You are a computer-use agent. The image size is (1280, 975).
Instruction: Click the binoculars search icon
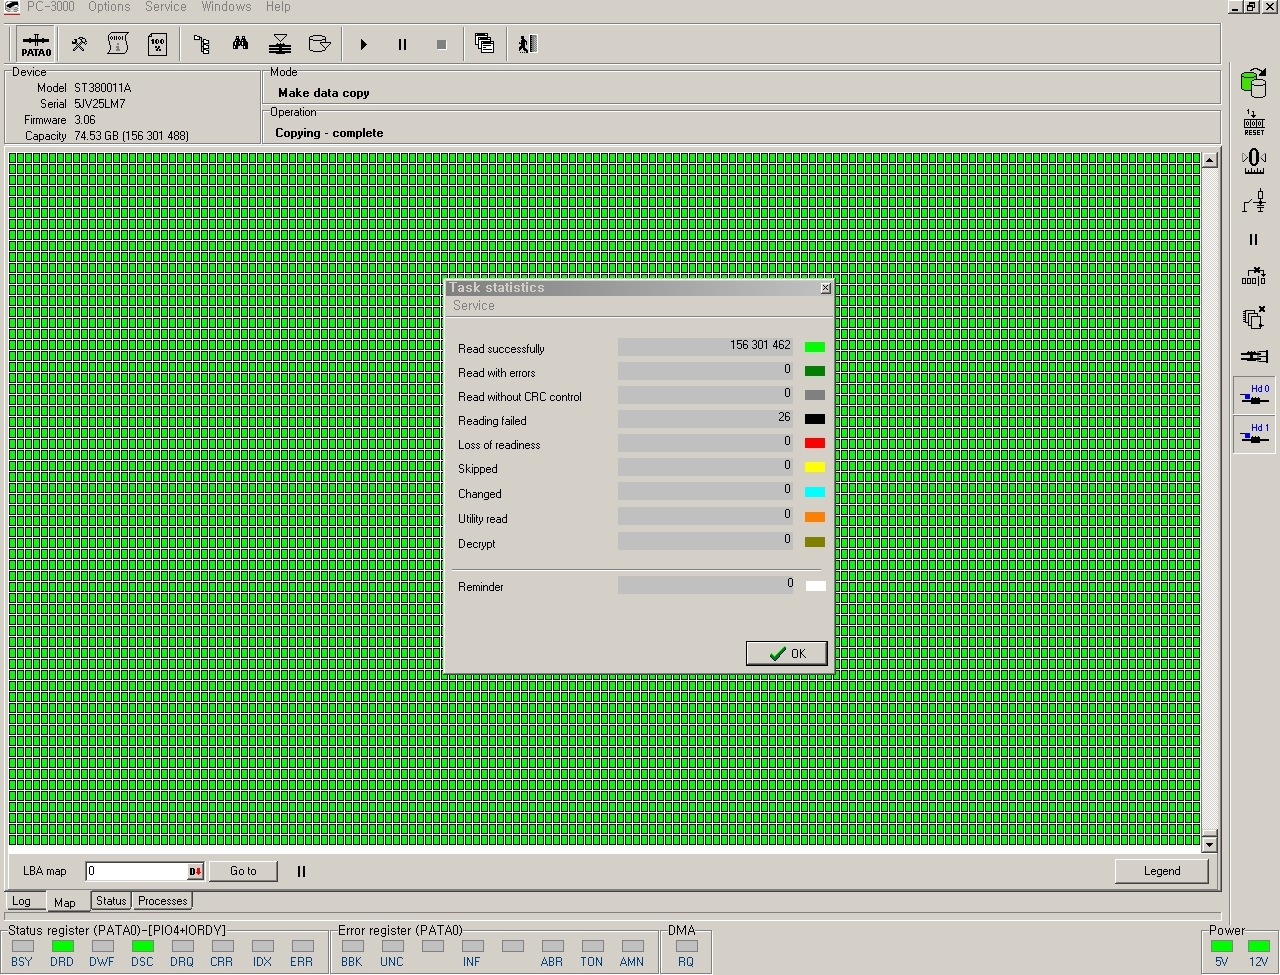240,44
